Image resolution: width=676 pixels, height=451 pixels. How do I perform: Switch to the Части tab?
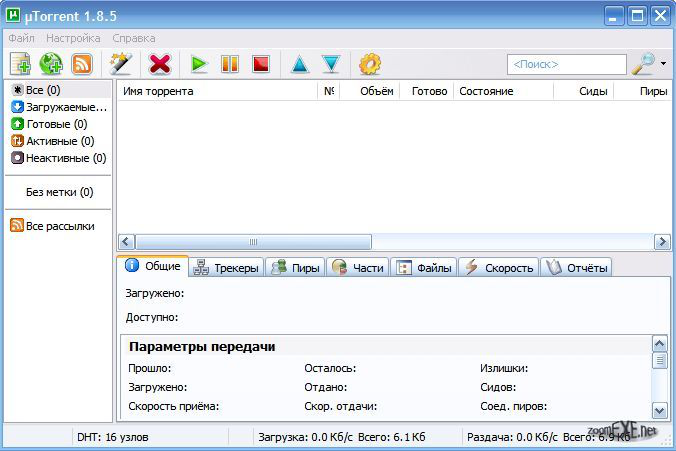(358, 268)
